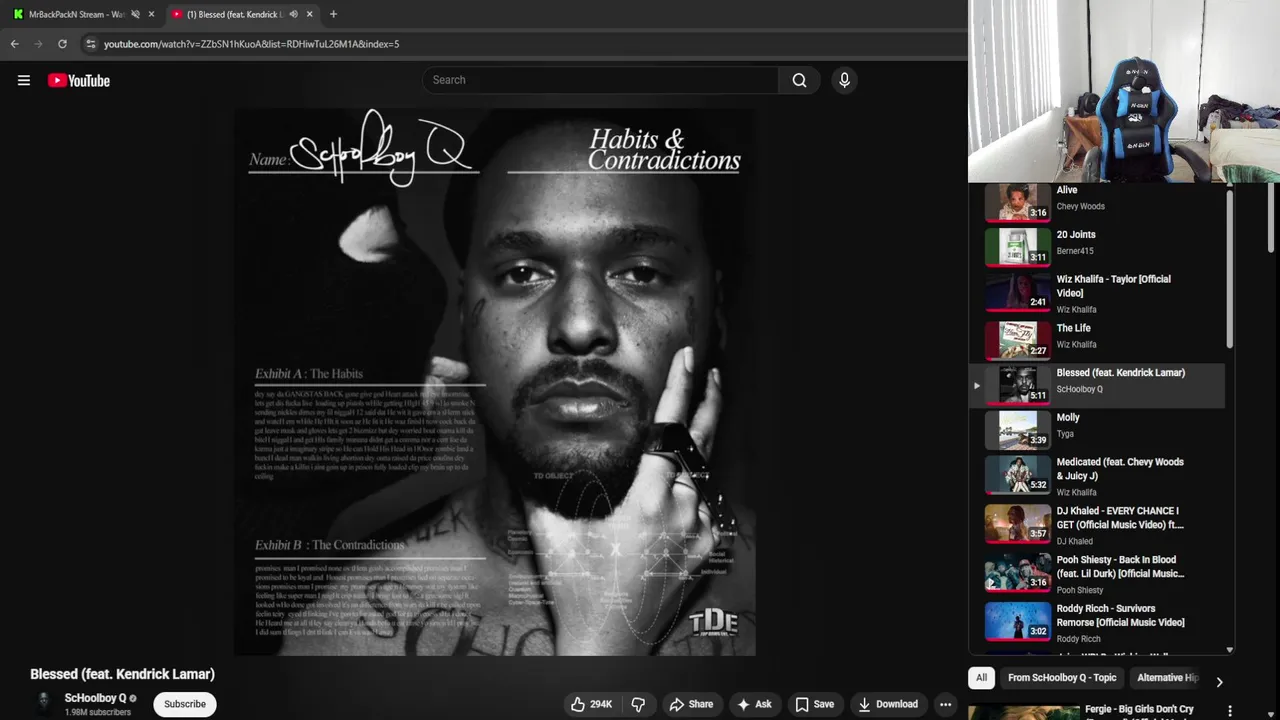Click the album art video player
1280x720 pixels.
[x=495, y=382]
